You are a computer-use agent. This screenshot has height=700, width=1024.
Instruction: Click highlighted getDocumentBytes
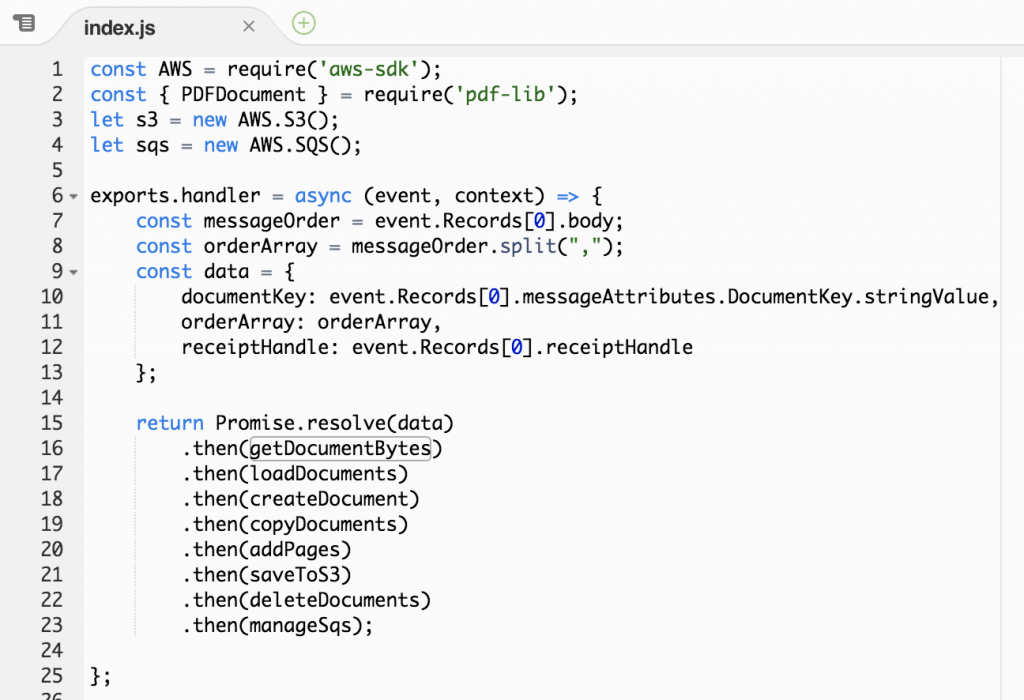point(340,449)
